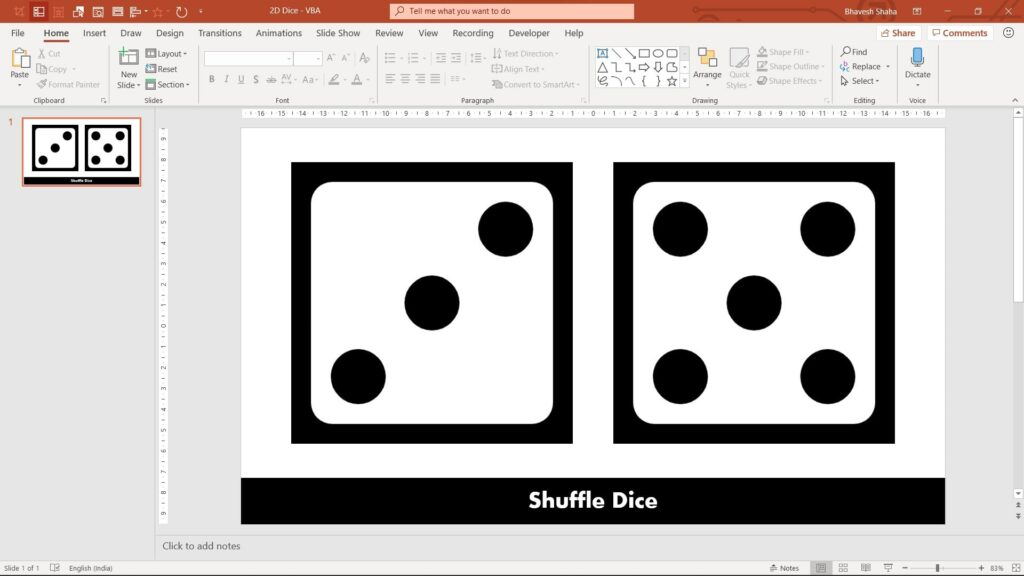
Task: Insert a text box from the Drawing shapes gallery
Action: [602, 53]
